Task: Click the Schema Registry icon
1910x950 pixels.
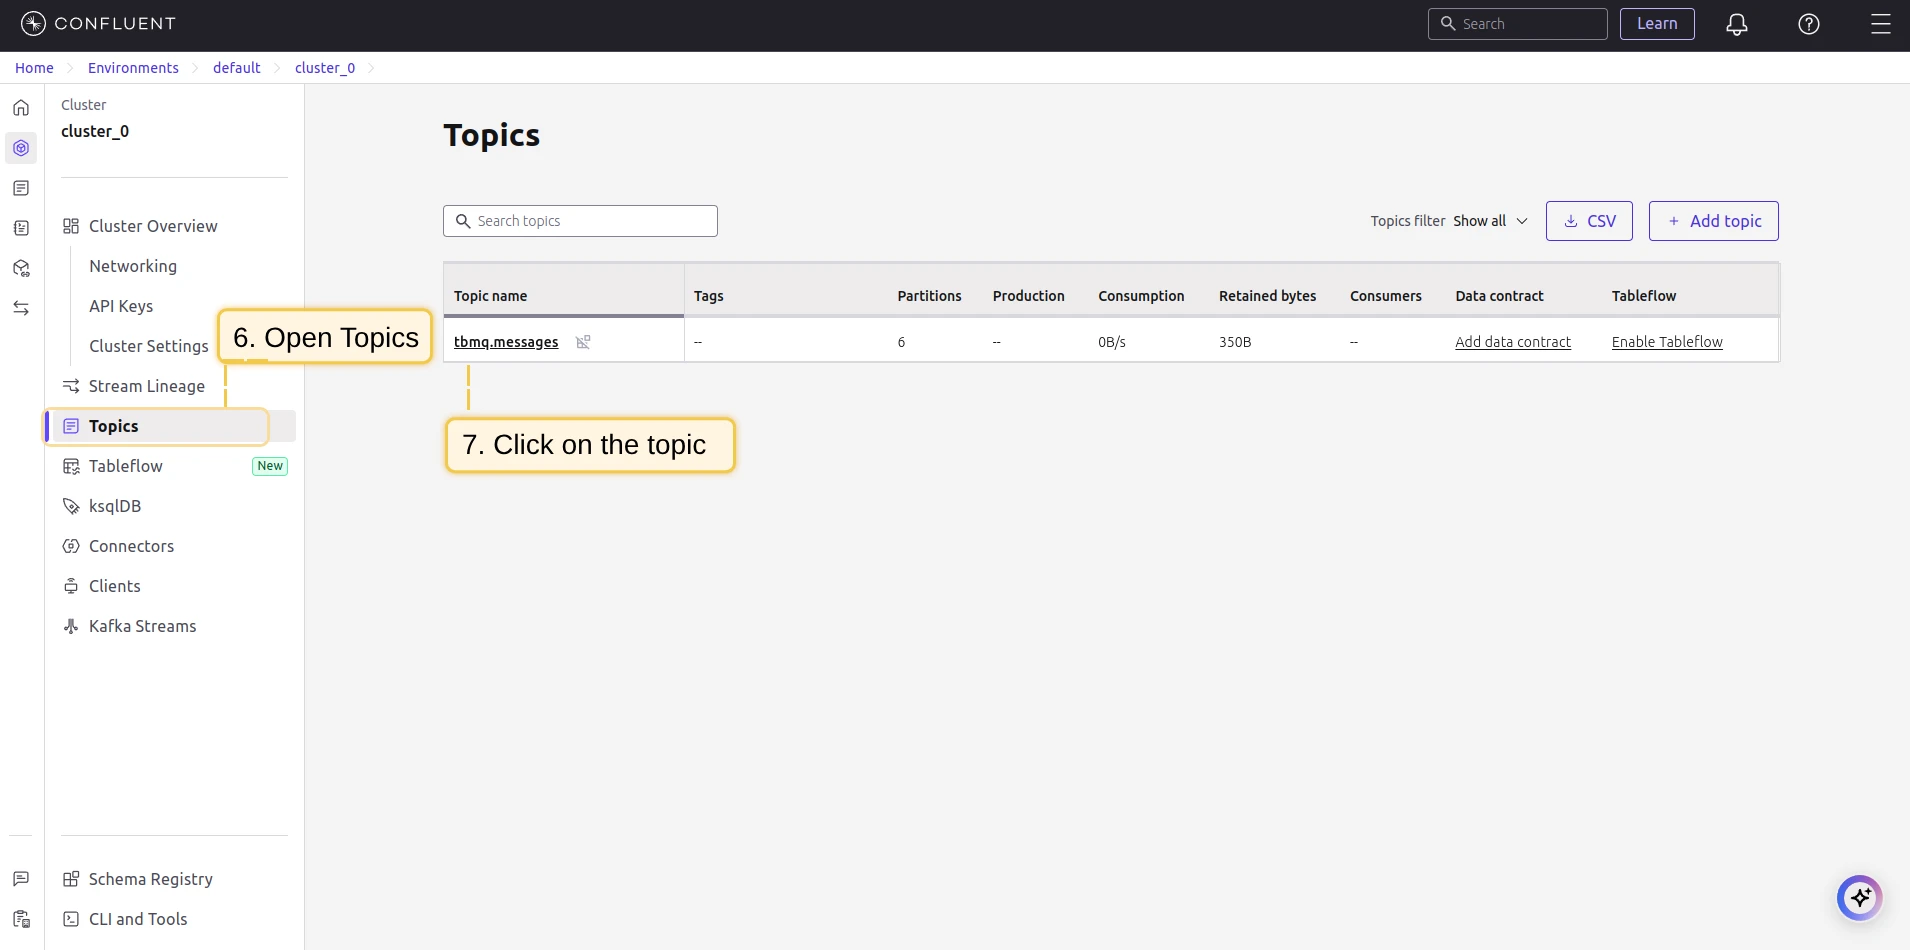Action: click(x=71, y=879)
